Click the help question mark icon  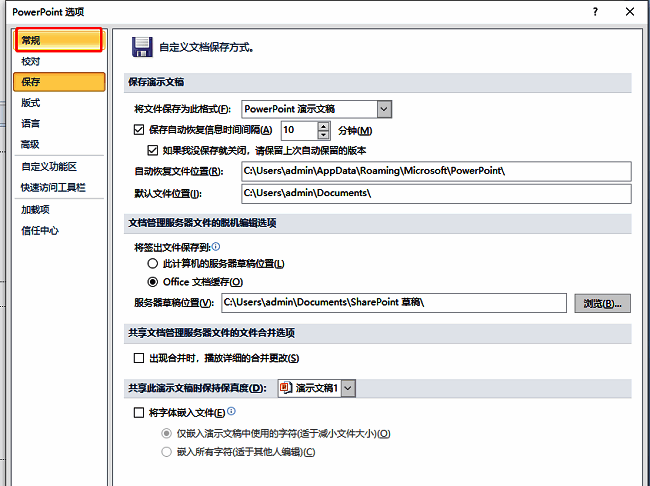coord(594,12)
